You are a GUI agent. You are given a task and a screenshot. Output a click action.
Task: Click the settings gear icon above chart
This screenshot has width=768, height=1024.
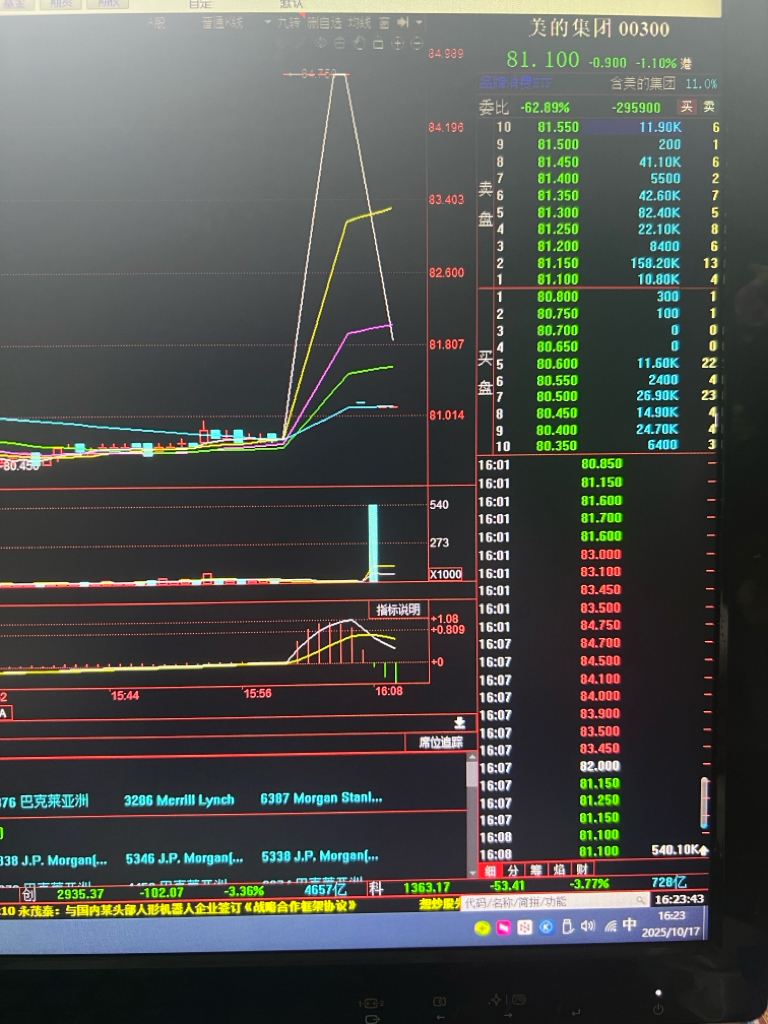point(321,43)
